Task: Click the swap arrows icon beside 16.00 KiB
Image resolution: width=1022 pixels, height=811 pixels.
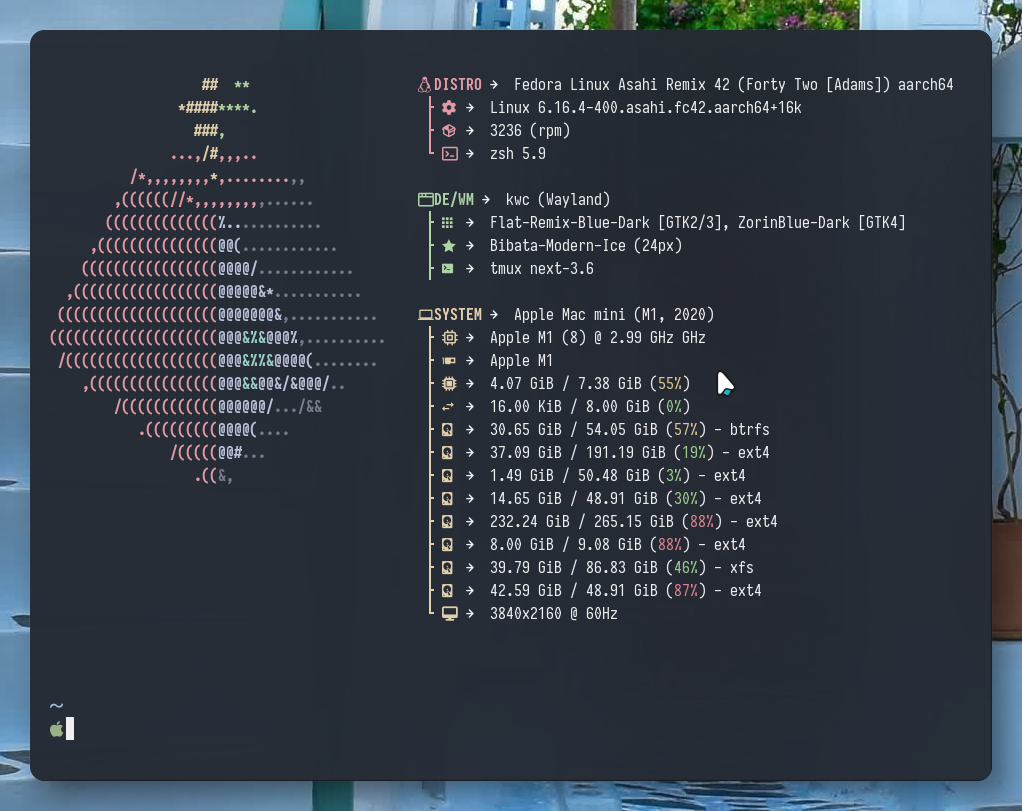Action: click(x=448, y=407)
